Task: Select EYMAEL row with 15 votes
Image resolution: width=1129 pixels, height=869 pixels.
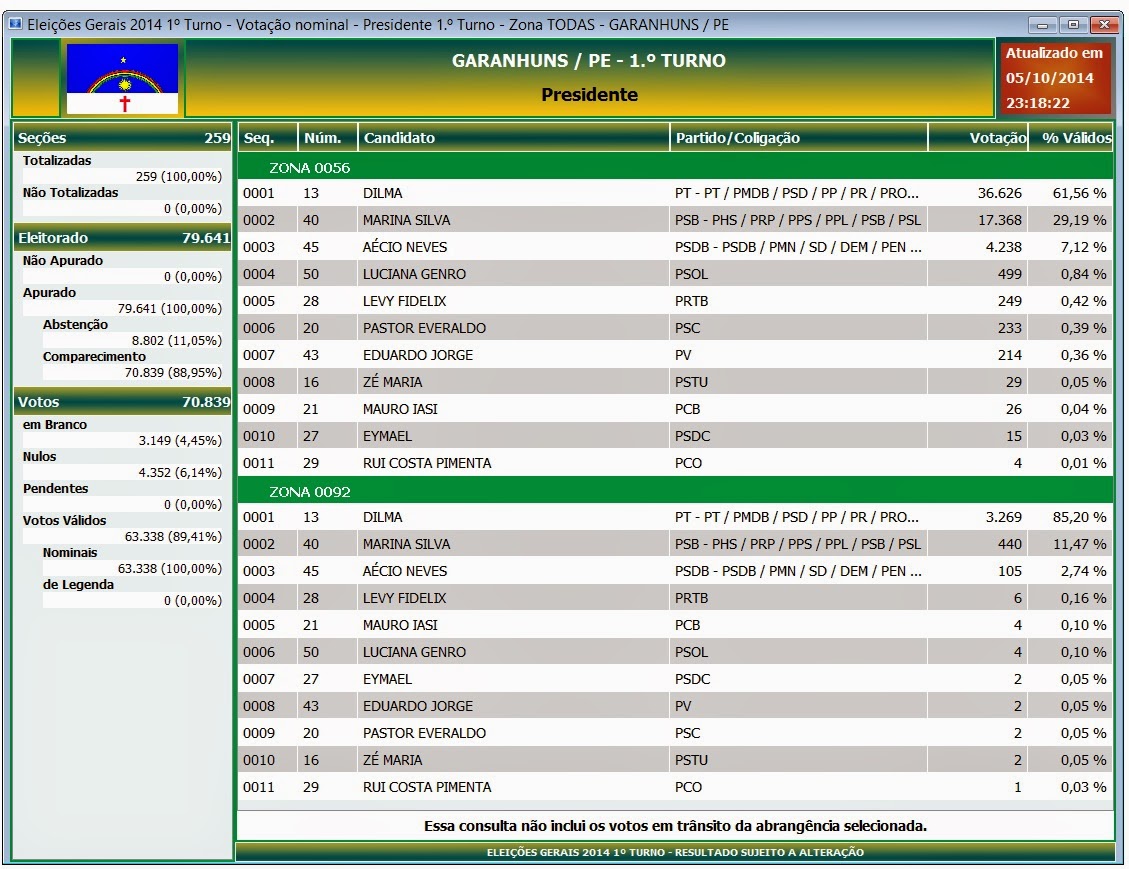Action: pyautogui.click(x=675, y=436)
